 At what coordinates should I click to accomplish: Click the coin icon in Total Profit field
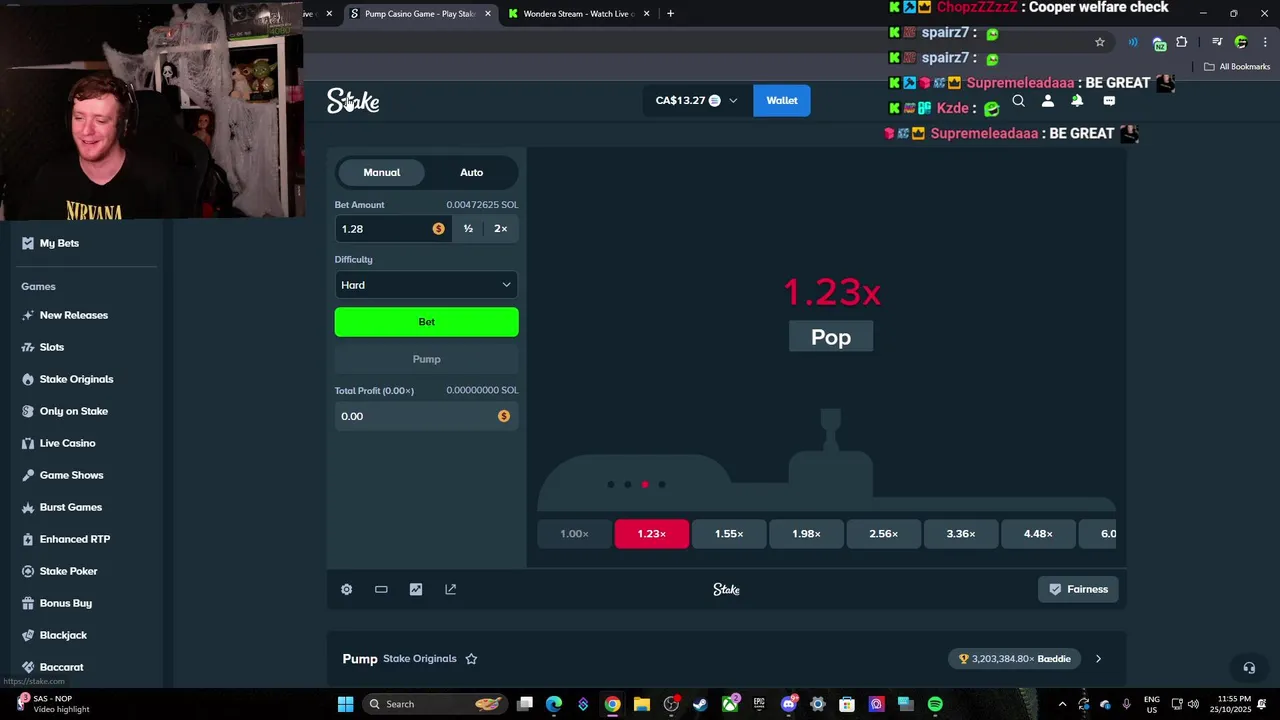[504, 416]
